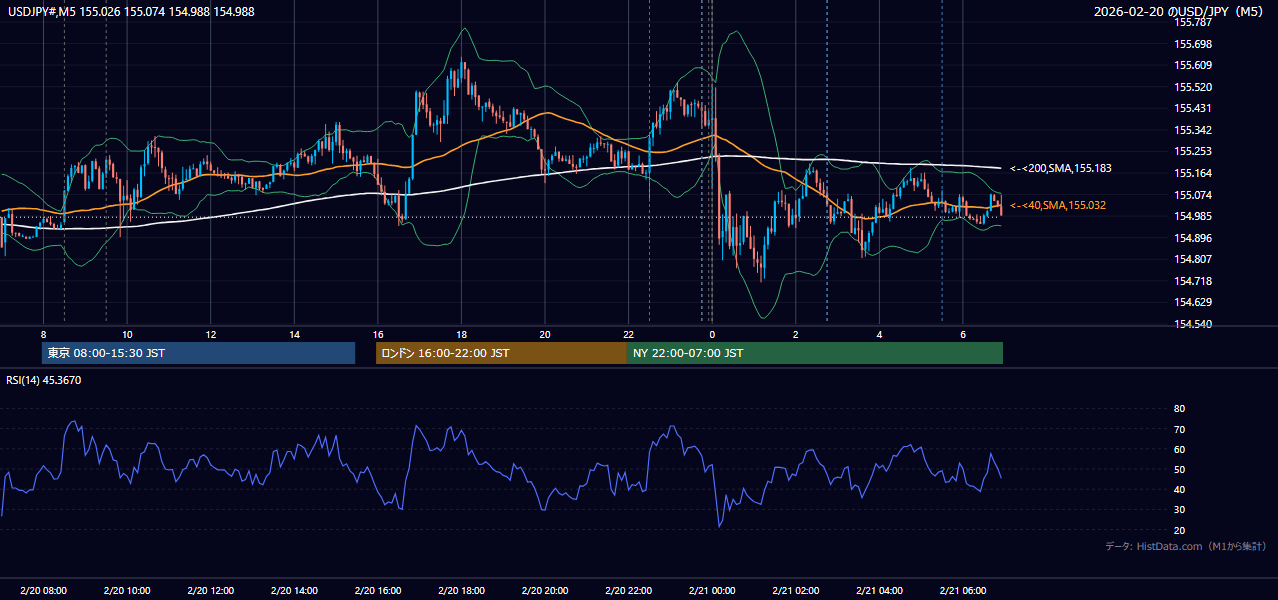Click the 2/21 00:00 time label
Screen dimensions: 1278x600
click(x=712, y=591)
